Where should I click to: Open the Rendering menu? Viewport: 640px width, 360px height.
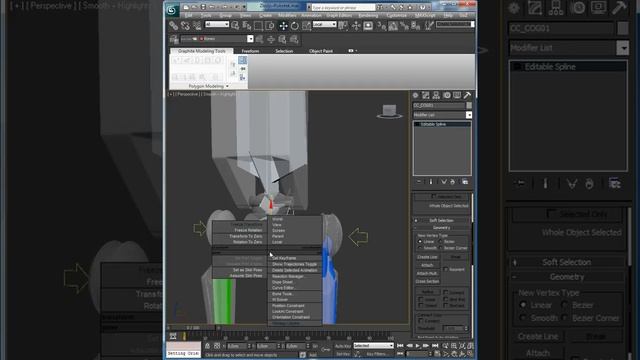(x=368, y=16)
